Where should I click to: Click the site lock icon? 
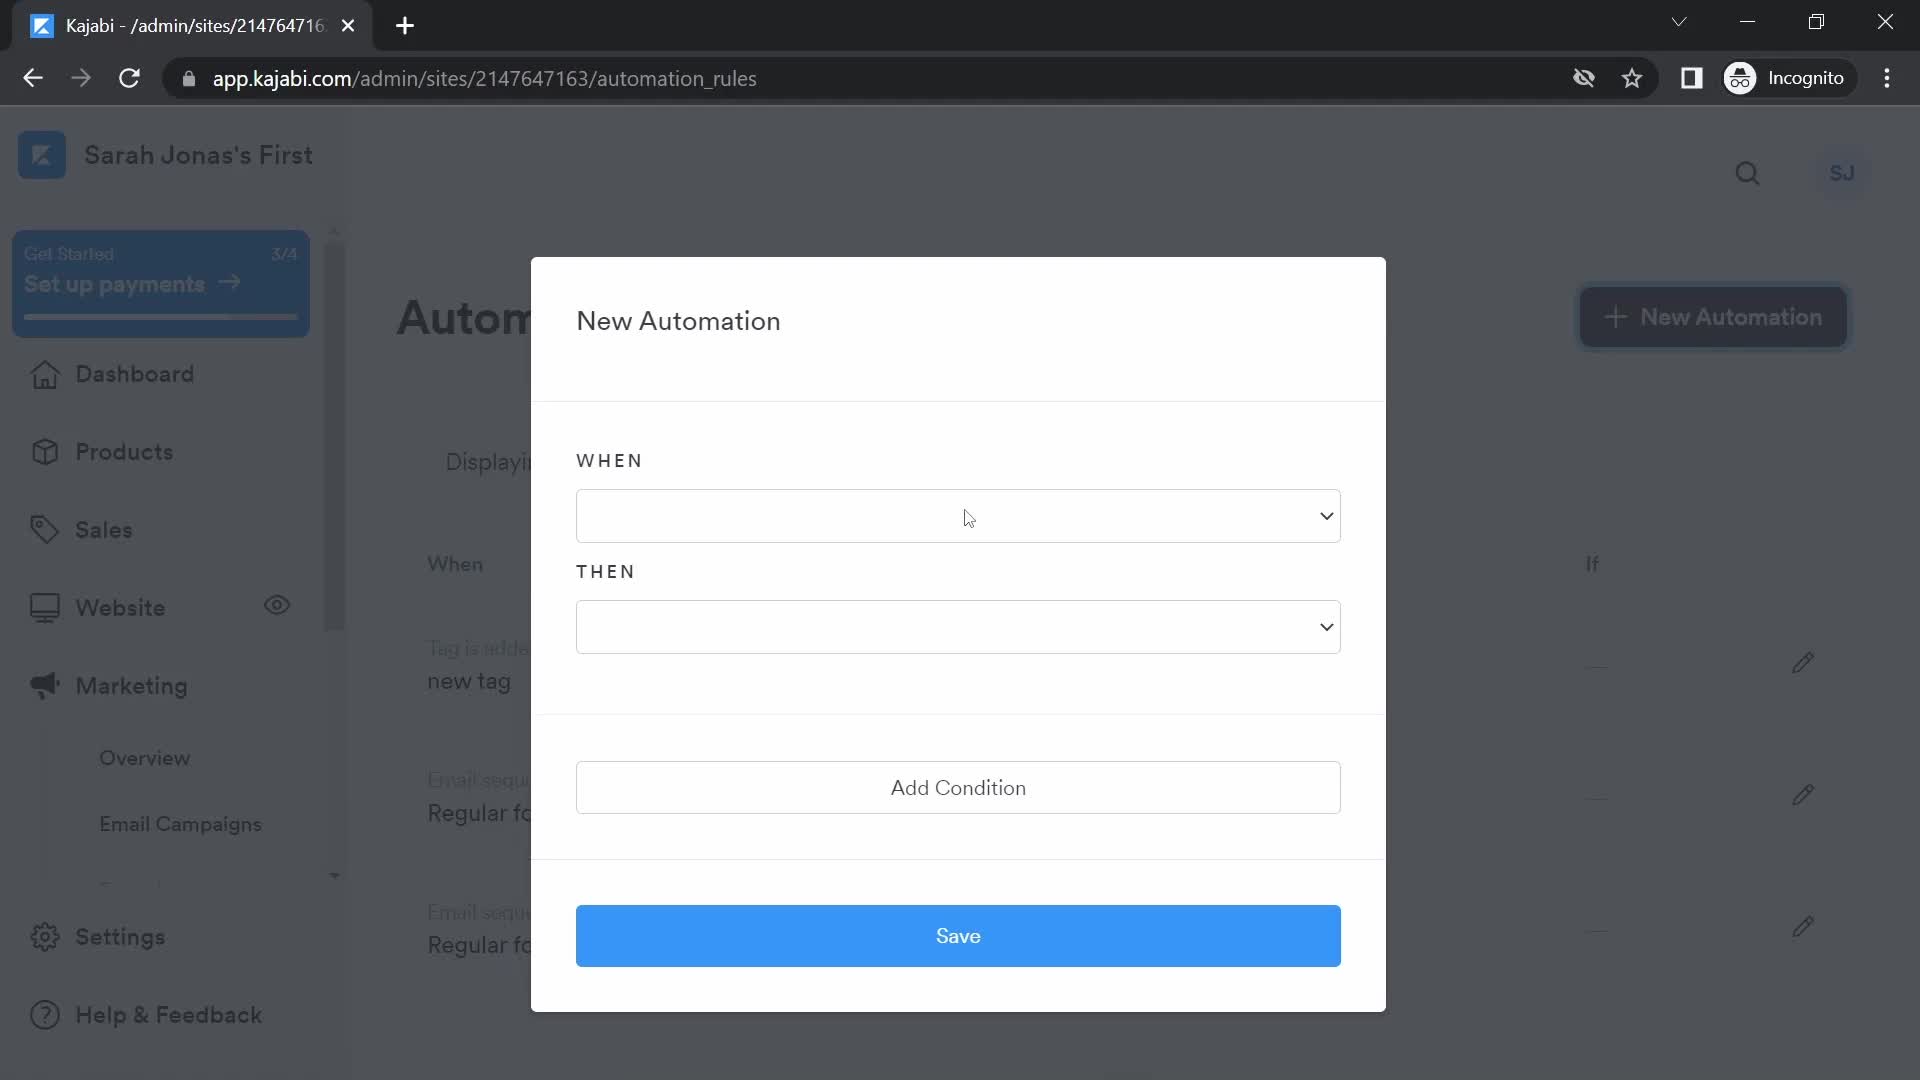coord(188,78)
